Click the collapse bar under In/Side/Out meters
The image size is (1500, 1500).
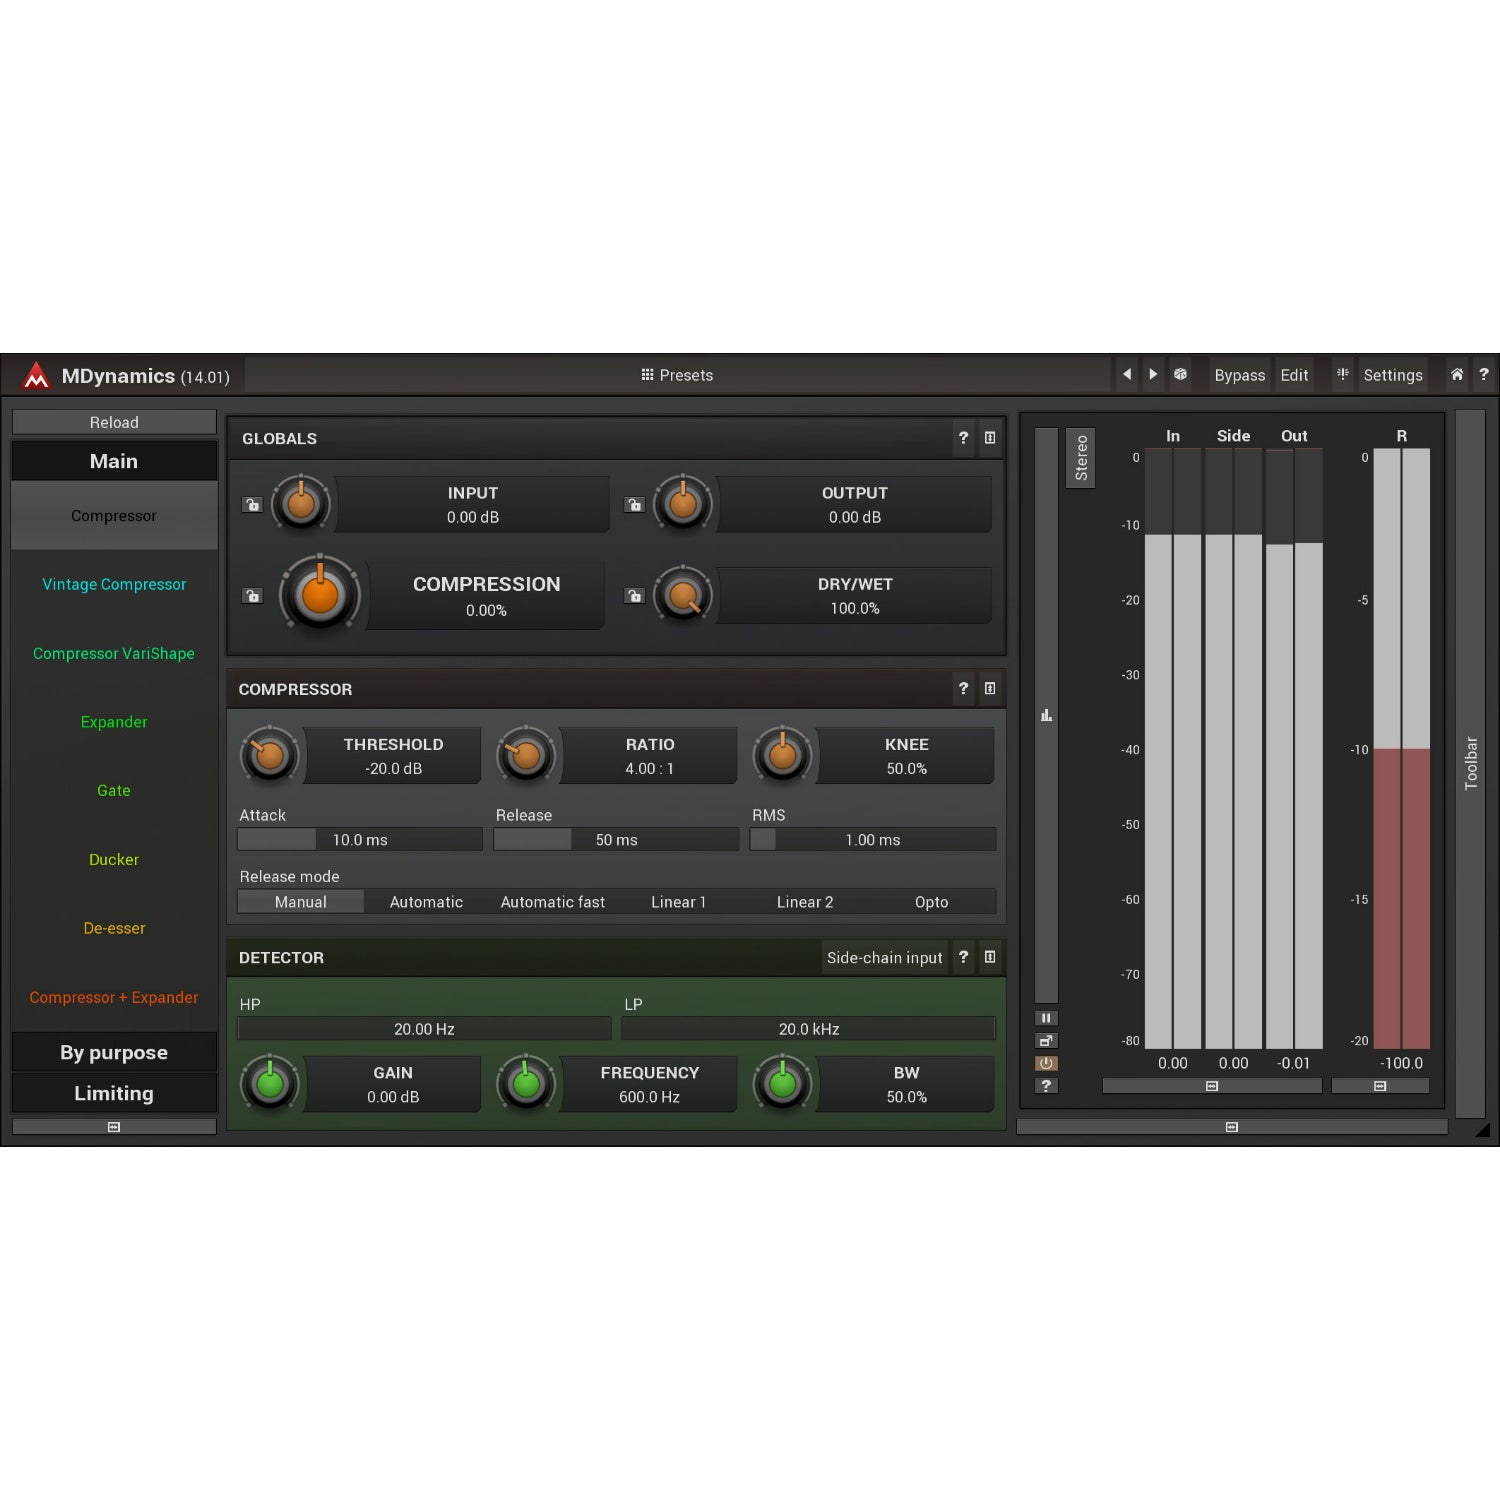(x=1212, y=1086)
